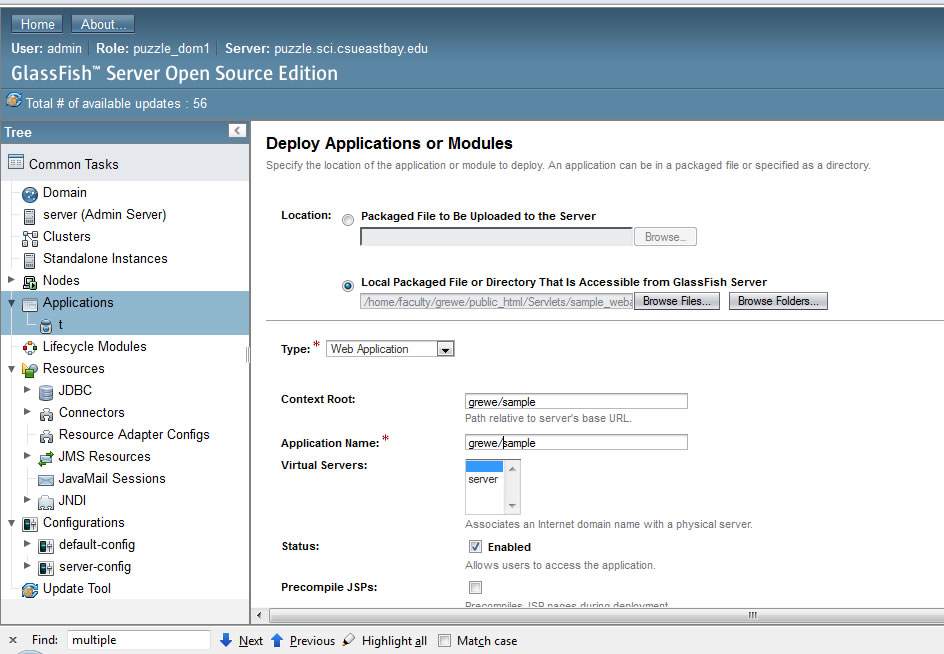
Task: Click the Lifecycle Modules icon
Action: click(x=29, y=347)
